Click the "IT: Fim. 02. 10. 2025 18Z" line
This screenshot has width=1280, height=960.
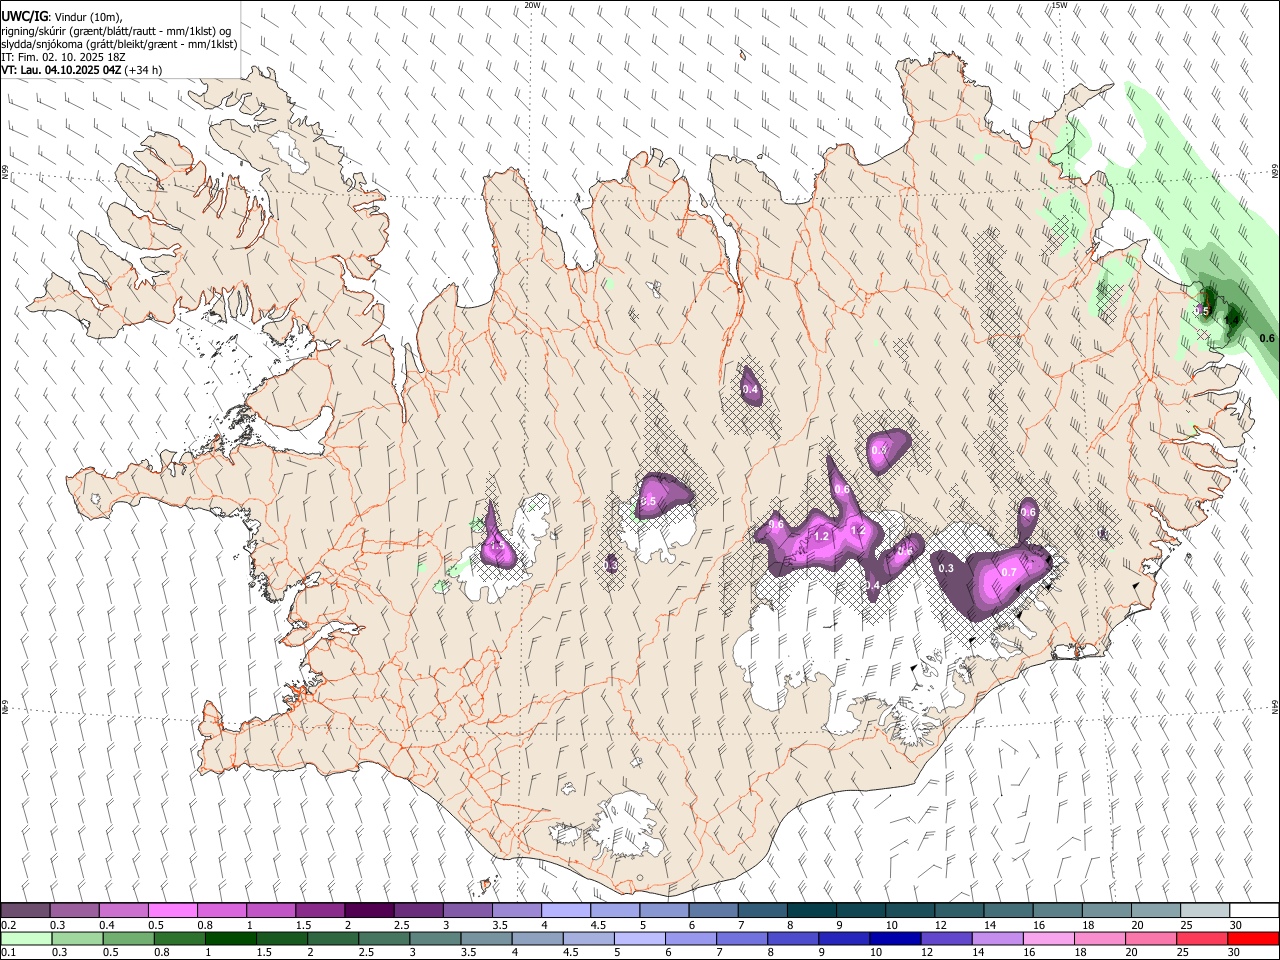pos(63,57)
